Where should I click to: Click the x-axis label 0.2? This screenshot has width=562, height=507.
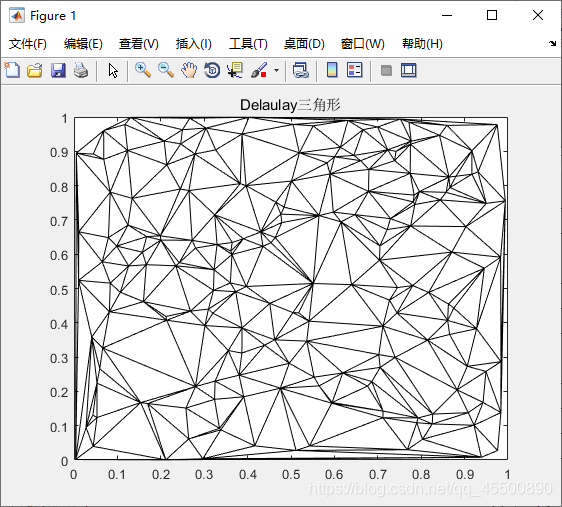coord(161,474)
